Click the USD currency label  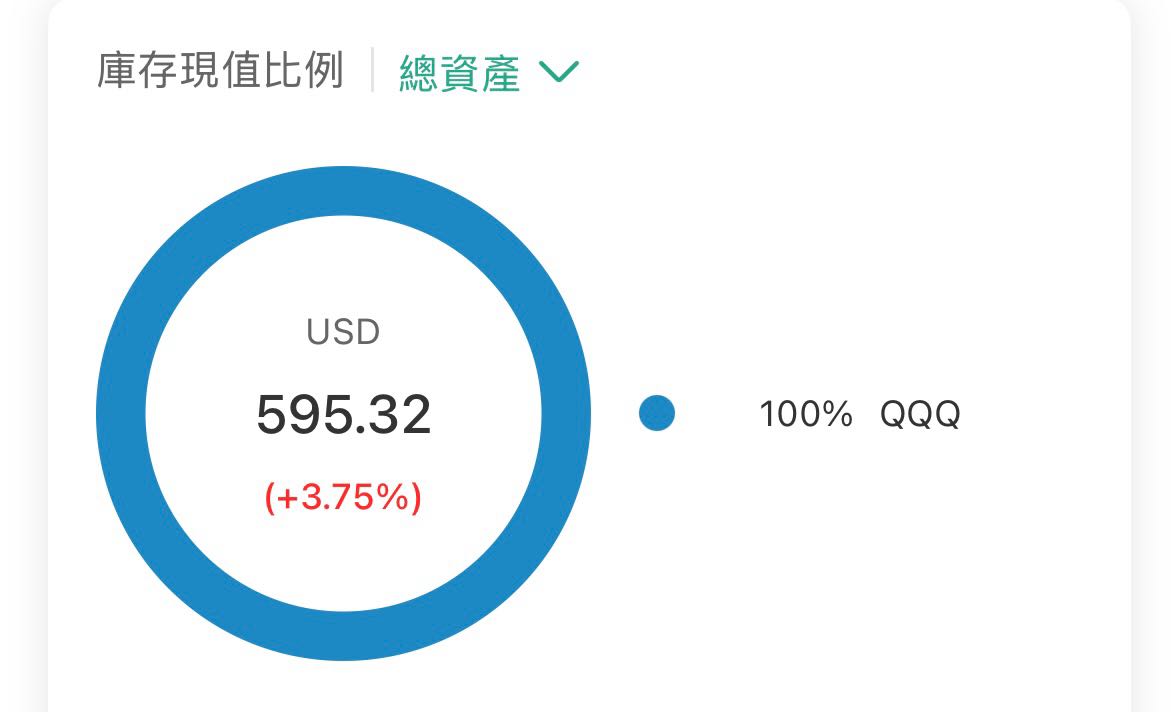[343, 332]
